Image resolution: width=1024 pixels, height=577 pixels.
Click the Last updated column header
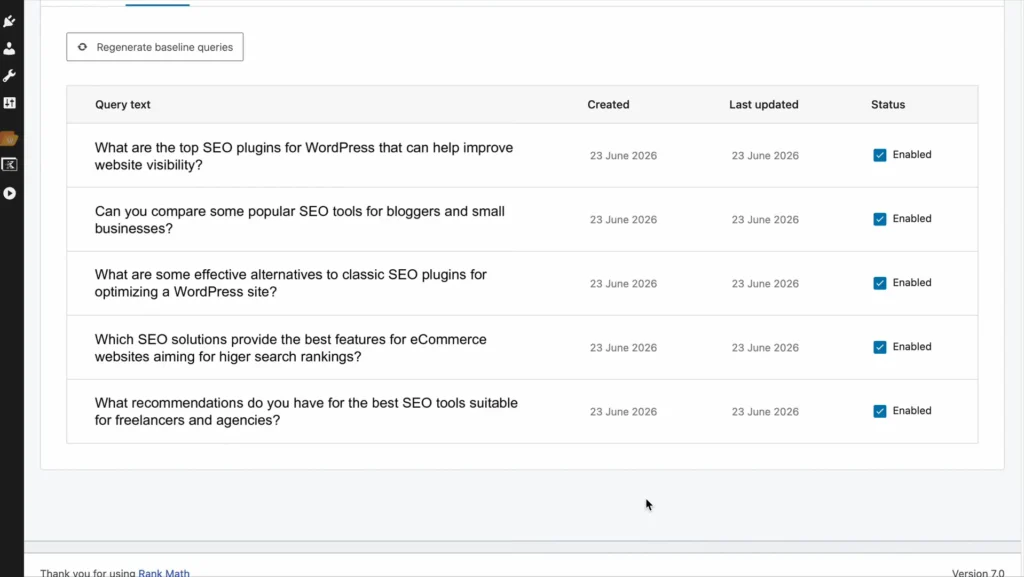click(x=763, y=104)
